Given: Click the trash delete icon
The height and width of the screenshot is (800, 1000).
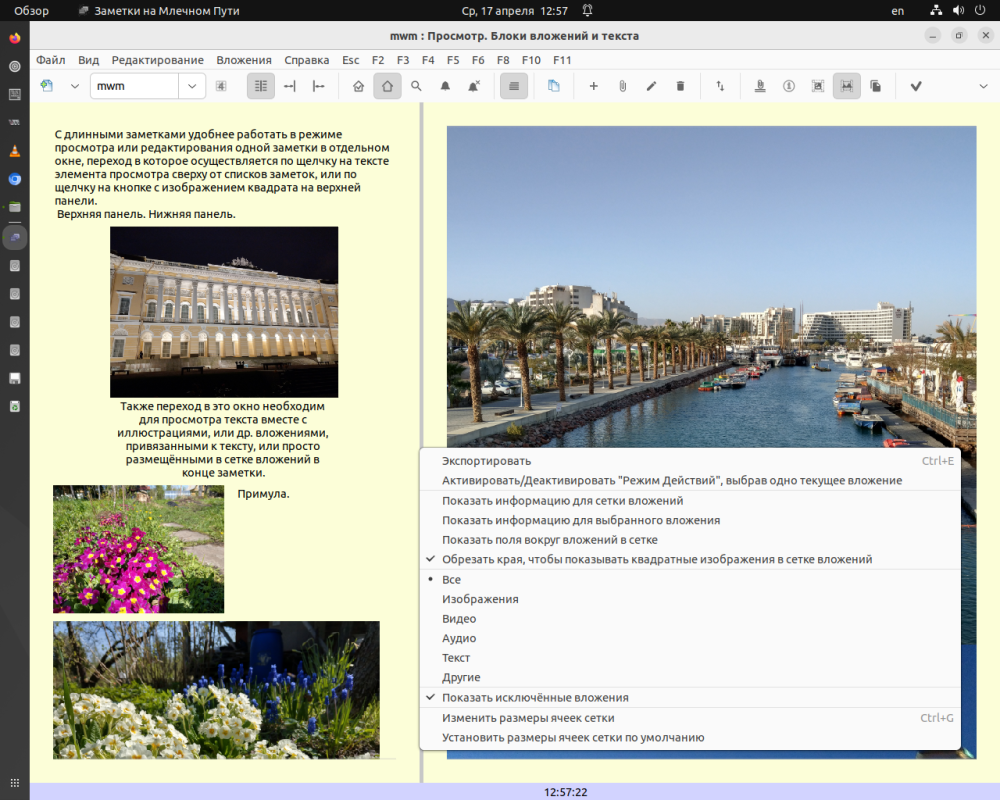Looking at the screenshot, I should [680, 86].
